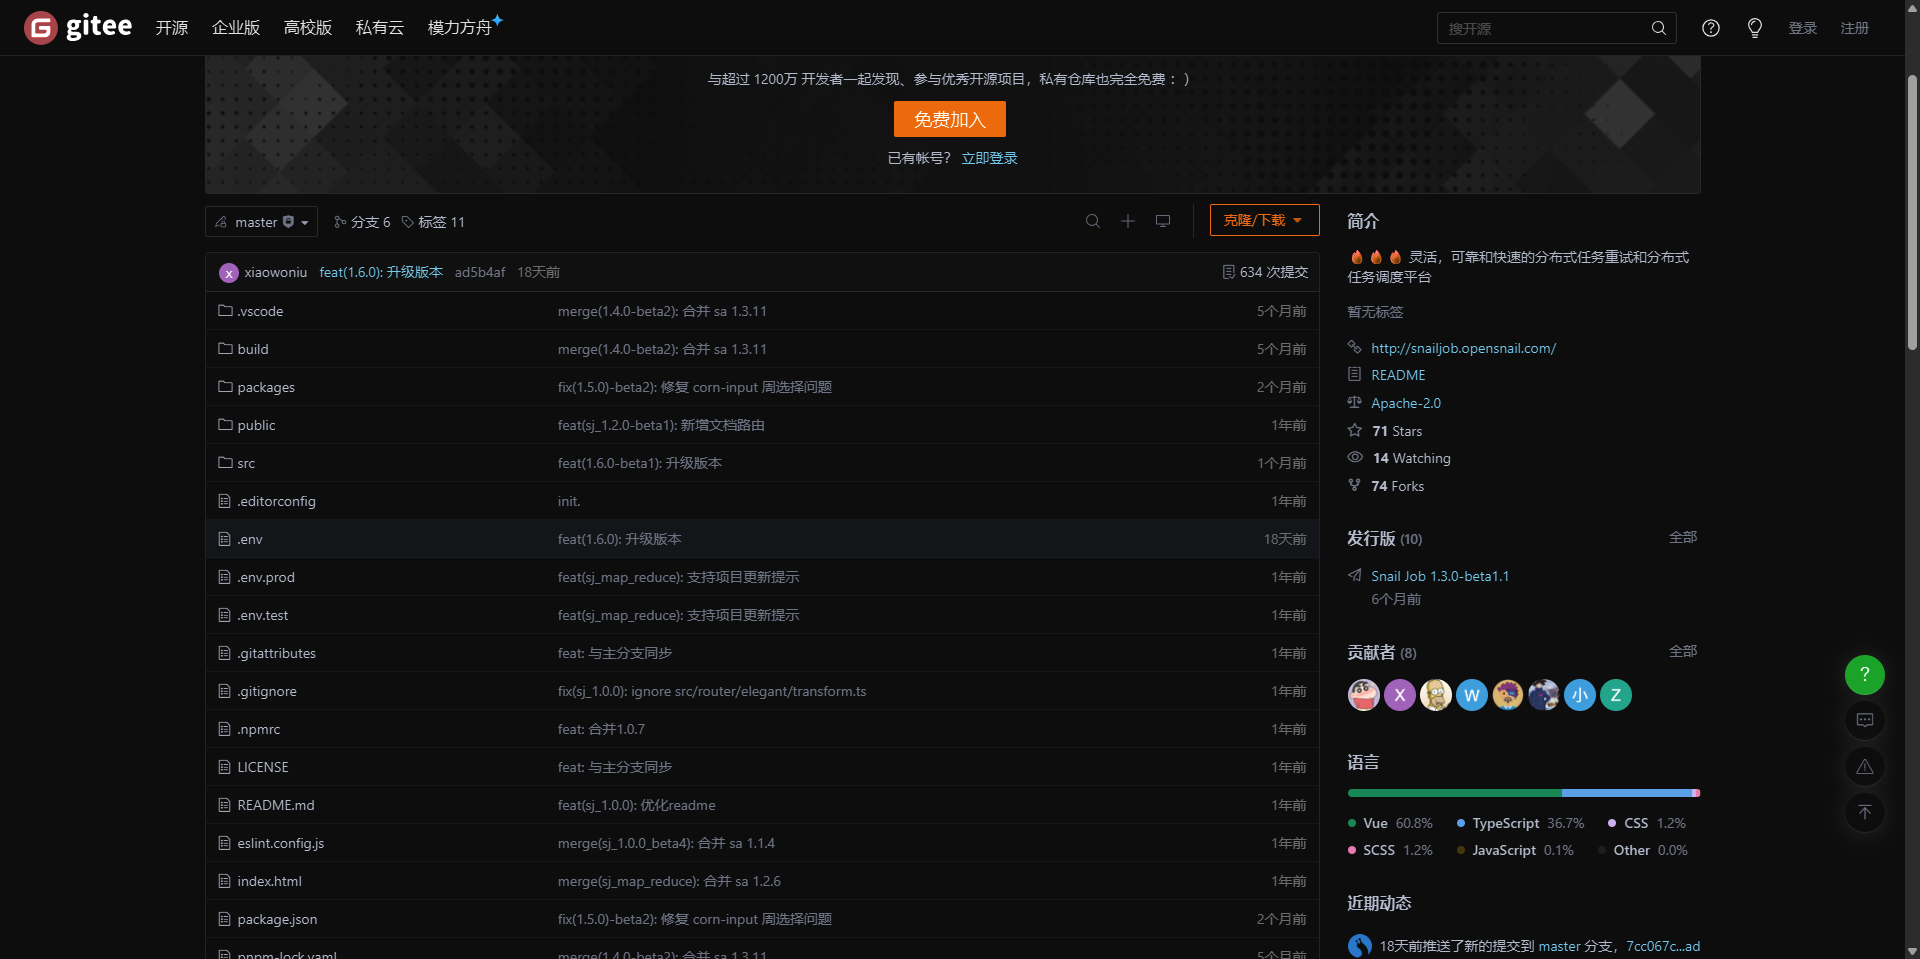This screenshot has height=959, width=1920.
Task: Click the language percentage color bar
Action: pos(1524,793)
